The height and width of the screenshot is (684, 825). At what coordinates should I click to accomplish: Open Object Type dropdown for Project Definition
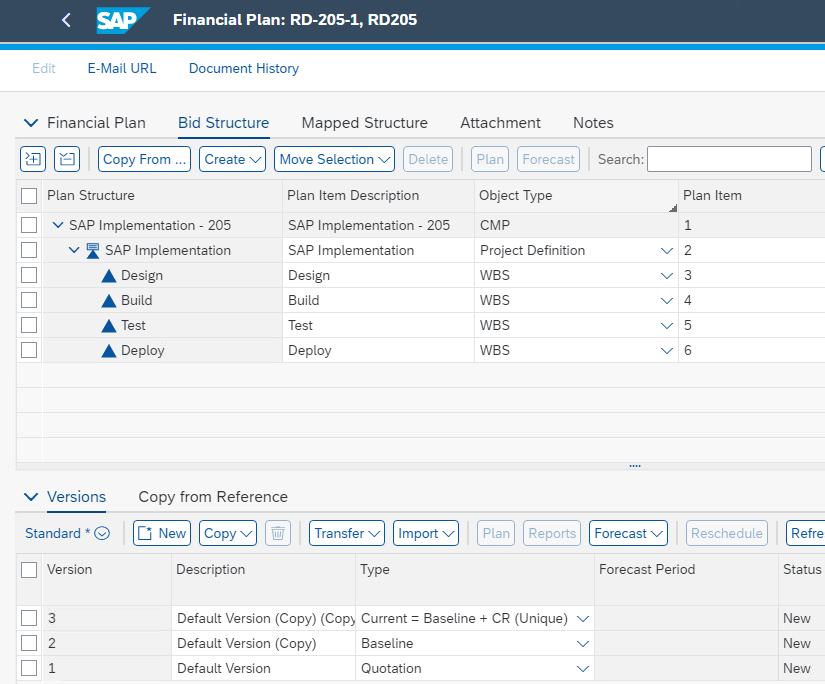[x=667, y=250]
